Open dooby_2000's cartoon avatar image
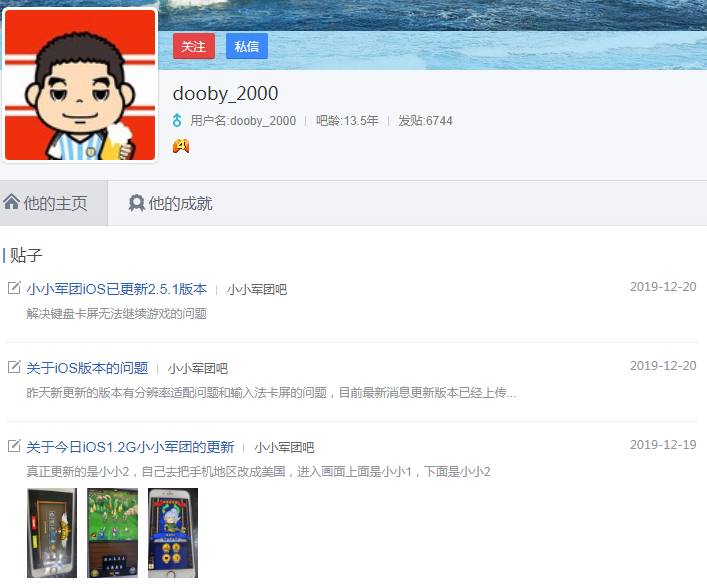Viewport: 707px width, 584px height. (80, 85)
